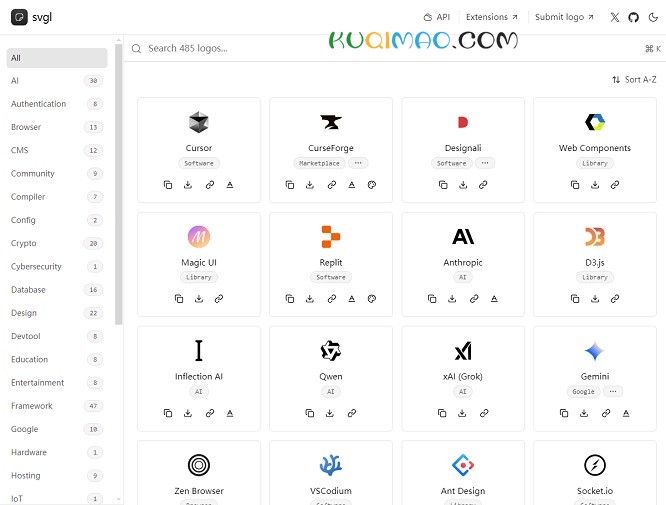Open Magic UI website link icon

tap(219, 299)
